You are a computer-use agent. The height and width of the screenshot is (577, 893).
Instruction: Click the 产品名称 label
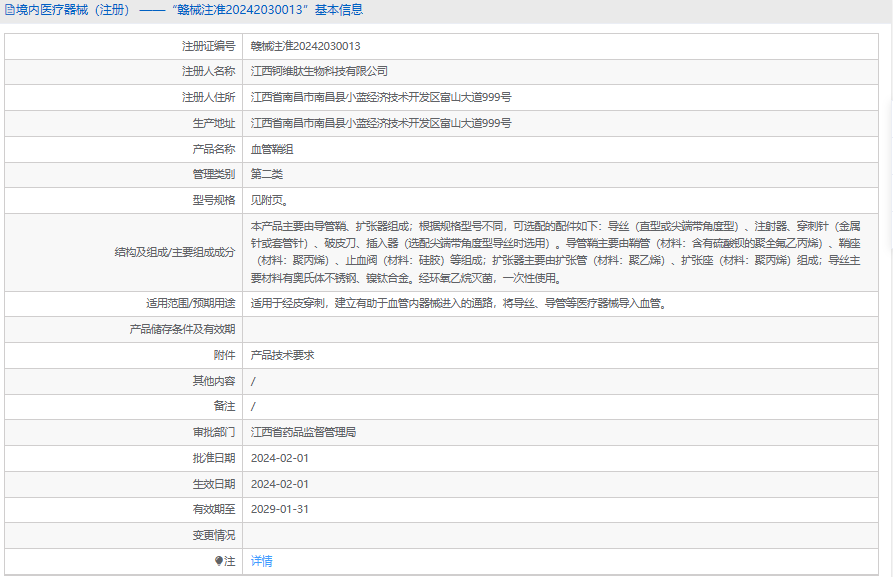(x=214, y=149)
